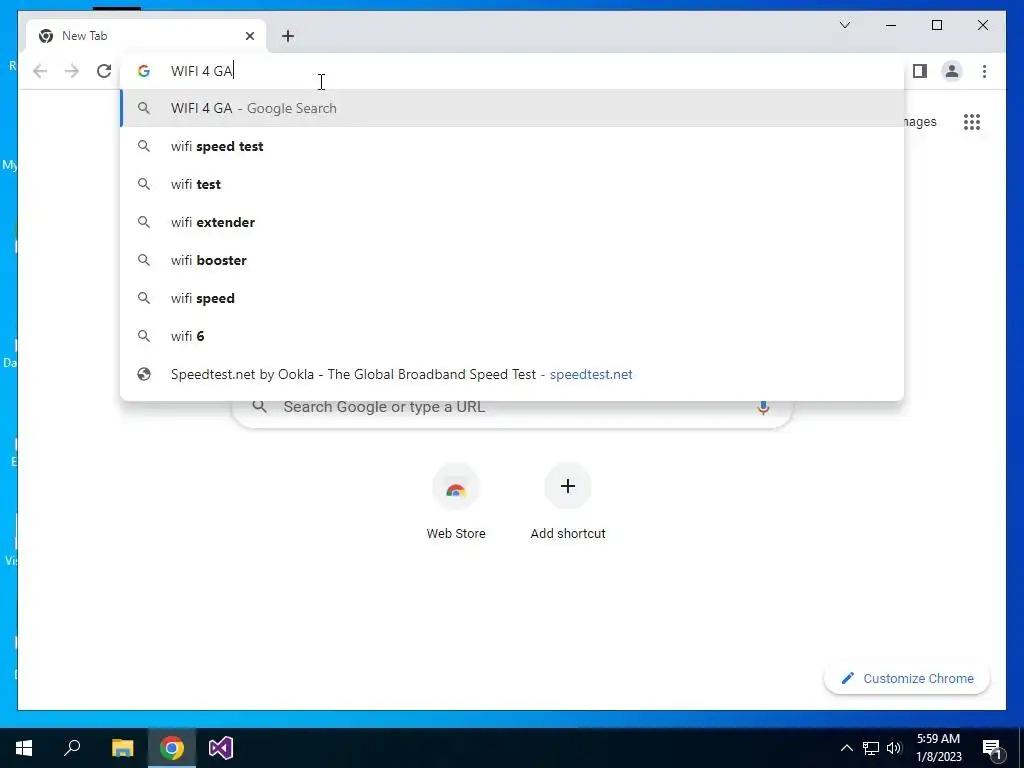The image size is (1024, 768).
Task: Click the Google G icon in address bar
Action: pos(144,71)
